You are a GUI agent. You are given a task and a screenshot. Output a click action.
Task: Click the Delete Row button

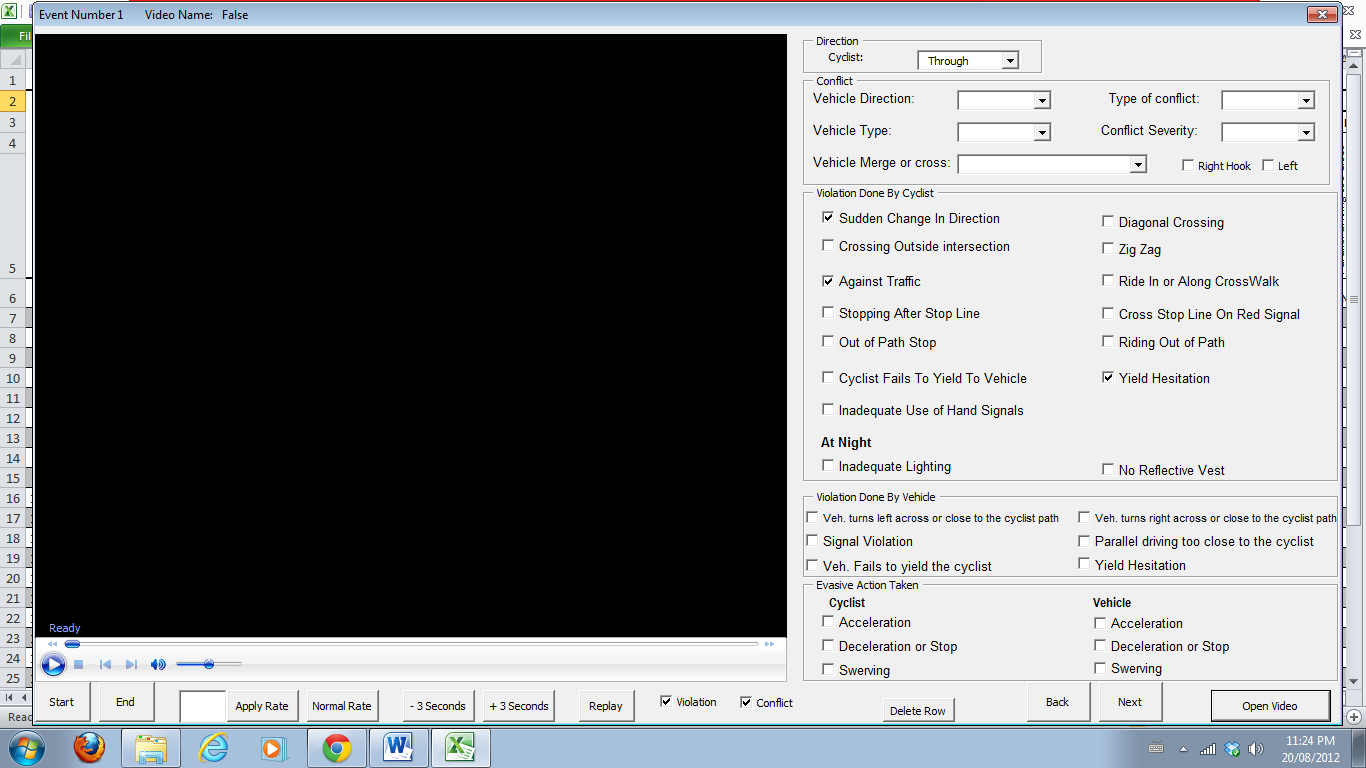[919, 710]
